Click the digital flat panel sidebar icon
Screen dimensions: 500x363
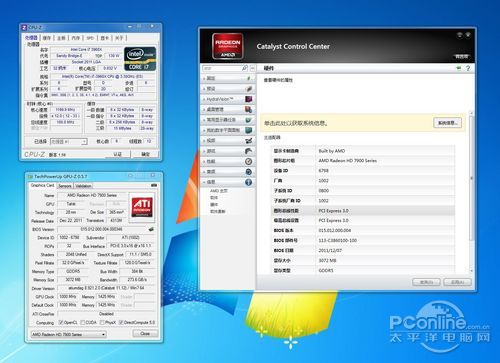pyautogui.click(x=249, y=130)
